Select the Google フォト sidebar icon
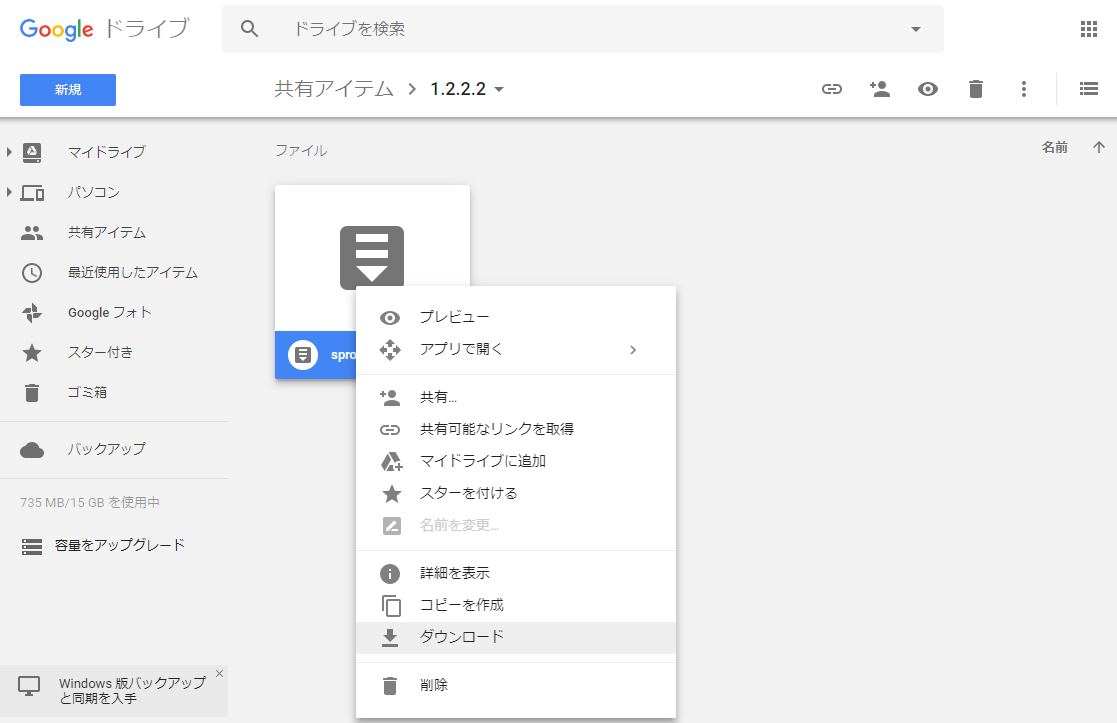Screen dimensions: 1117x723 tap(29, 312)
